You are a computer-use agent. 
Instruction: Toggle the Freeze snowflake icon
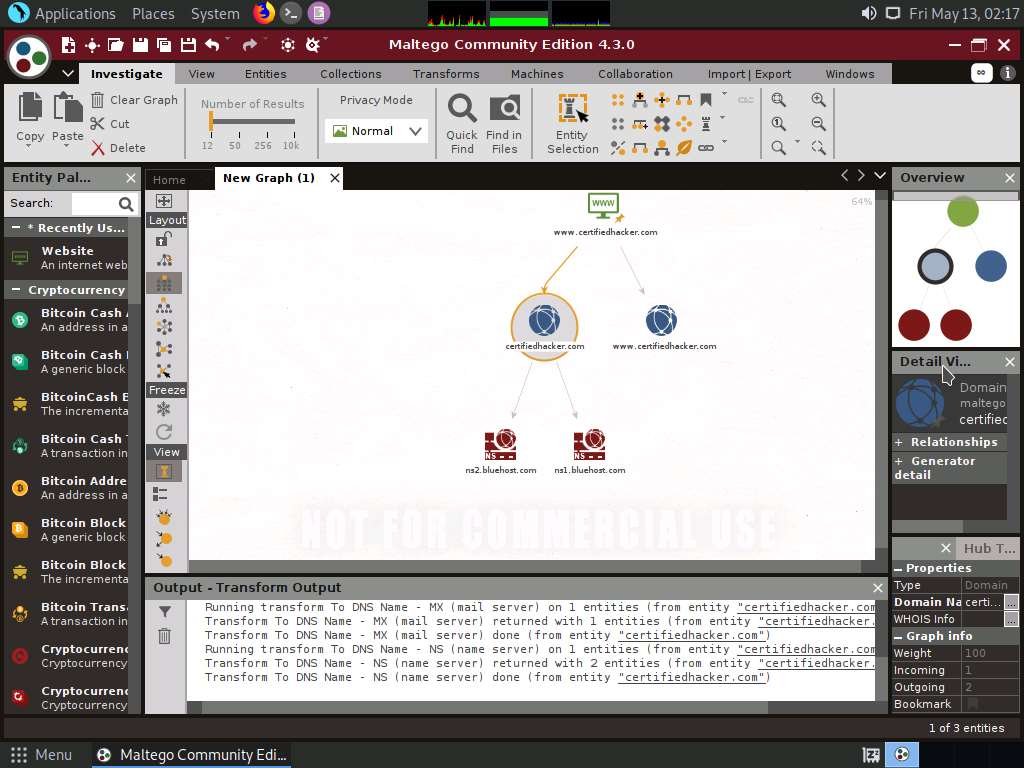tap(164, 409)
